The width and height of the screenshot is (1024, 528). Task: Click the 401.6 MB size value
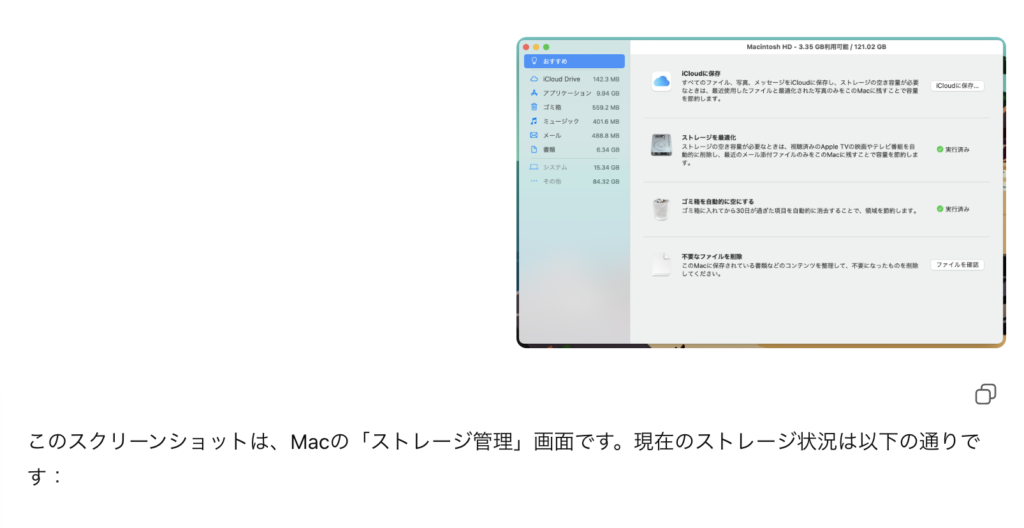point(605,122)
